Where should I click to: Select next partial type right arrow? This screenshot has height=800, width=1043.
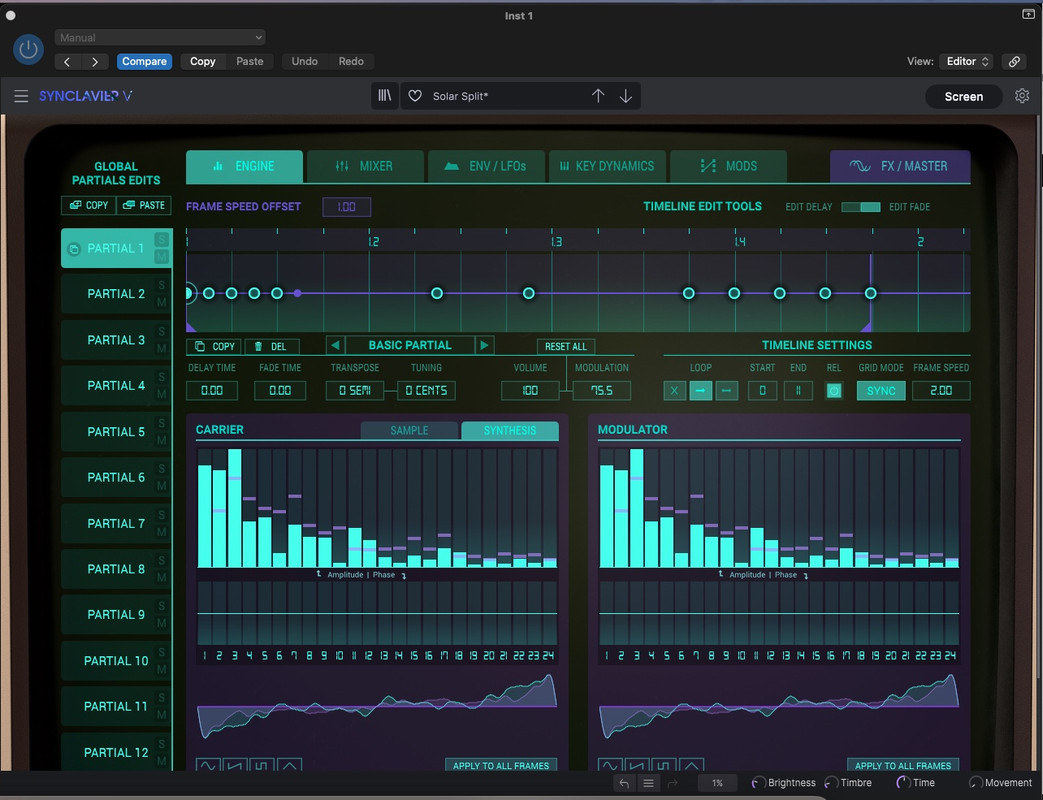484,345
